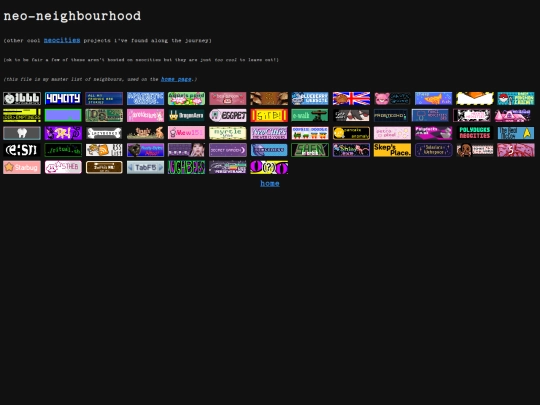Open the green SHEN badge
Viewport: 540px width, 405px height.
pos(310,150)
